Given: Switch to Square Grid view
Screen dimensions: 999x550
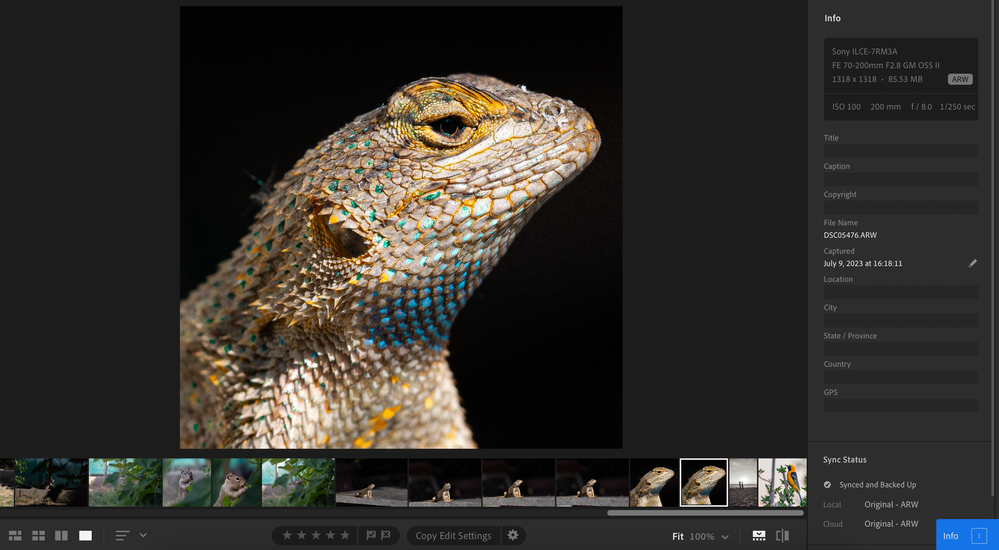Looking at the screenshot, I should 38,536.
